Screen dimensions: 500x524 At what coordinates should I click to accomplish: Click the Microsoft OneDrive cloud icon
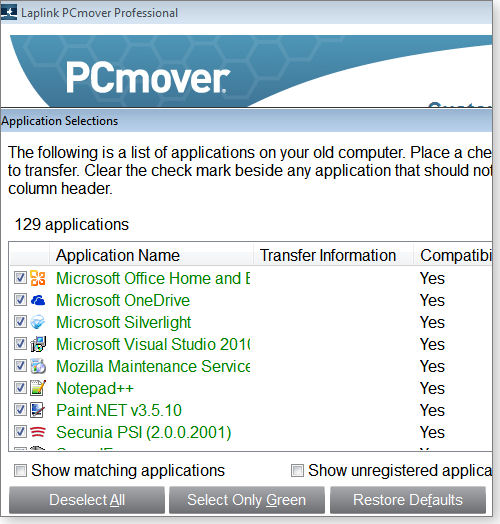38,300
